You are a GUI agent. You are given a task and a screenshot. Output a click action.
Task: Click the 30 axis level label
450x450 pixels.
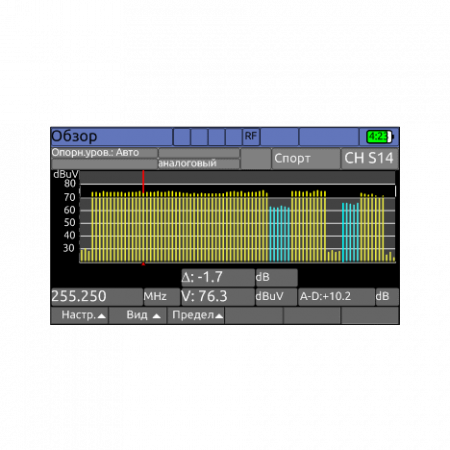[x=69, y=248]
